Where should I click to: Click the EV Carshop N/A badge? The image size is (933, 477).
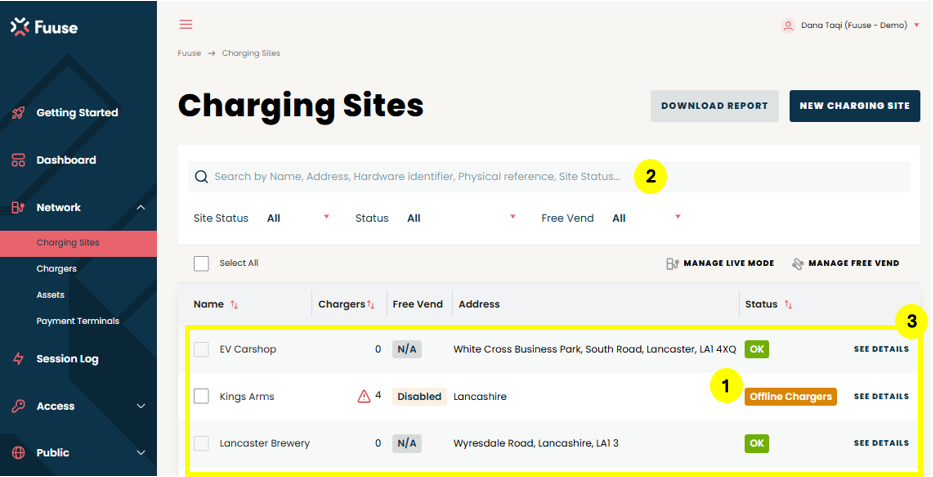click(x=407, y=349)
